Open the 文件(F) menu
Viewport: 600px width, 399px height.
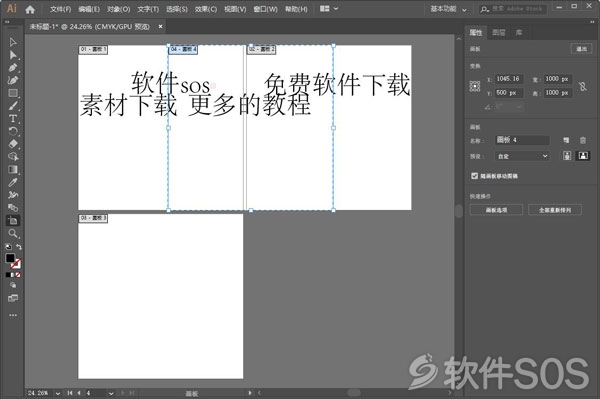tap(60, 9)
